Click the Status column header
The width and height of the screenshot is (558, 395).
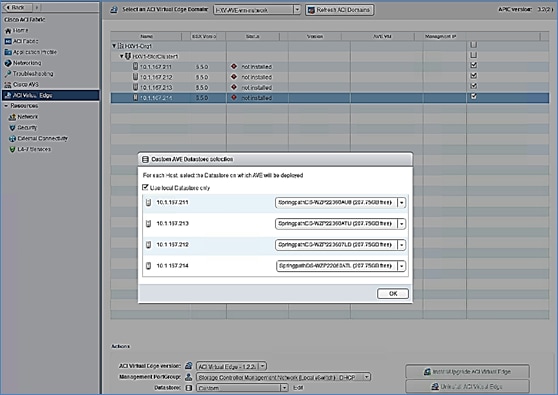coord(252,36)
